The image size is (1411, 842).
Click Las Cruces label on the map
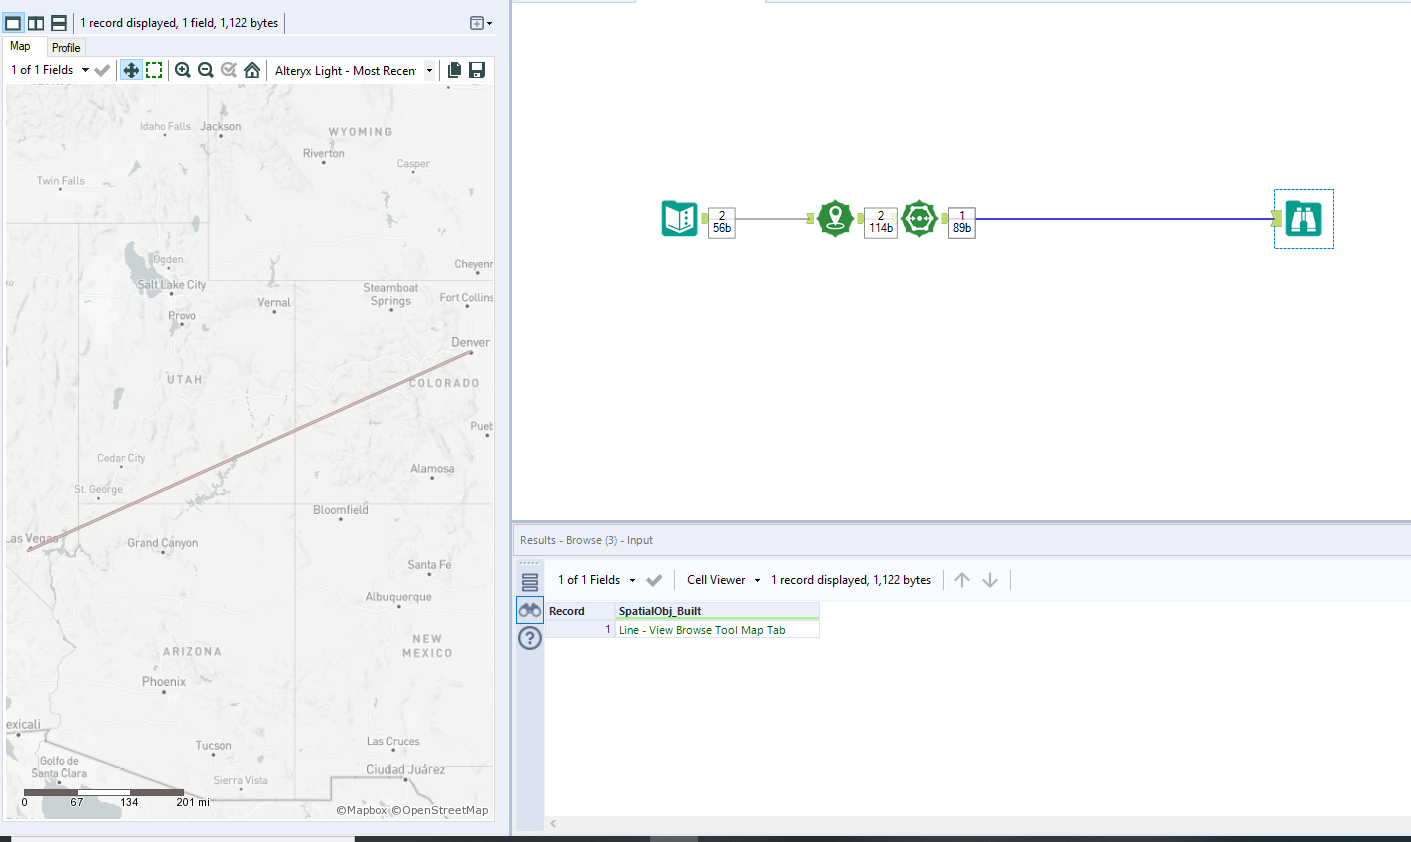click(393, 742)
